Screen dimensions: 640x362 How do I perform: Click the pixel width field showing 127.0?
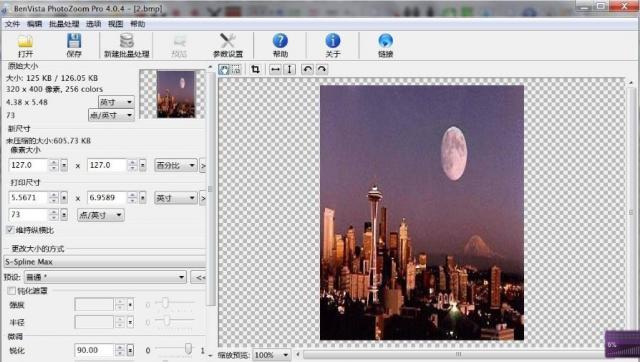pos(29,165)
